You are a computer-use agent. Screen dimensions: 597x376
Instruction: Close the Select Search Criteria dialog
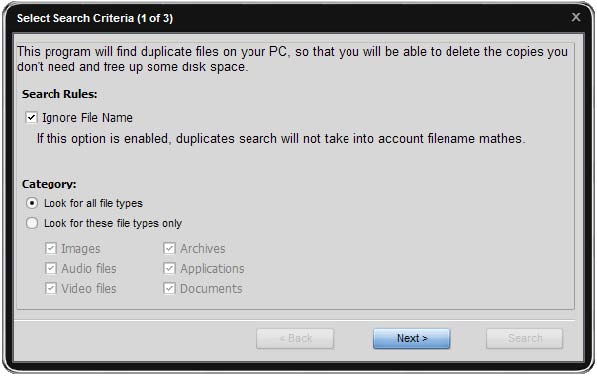(576, 18)
